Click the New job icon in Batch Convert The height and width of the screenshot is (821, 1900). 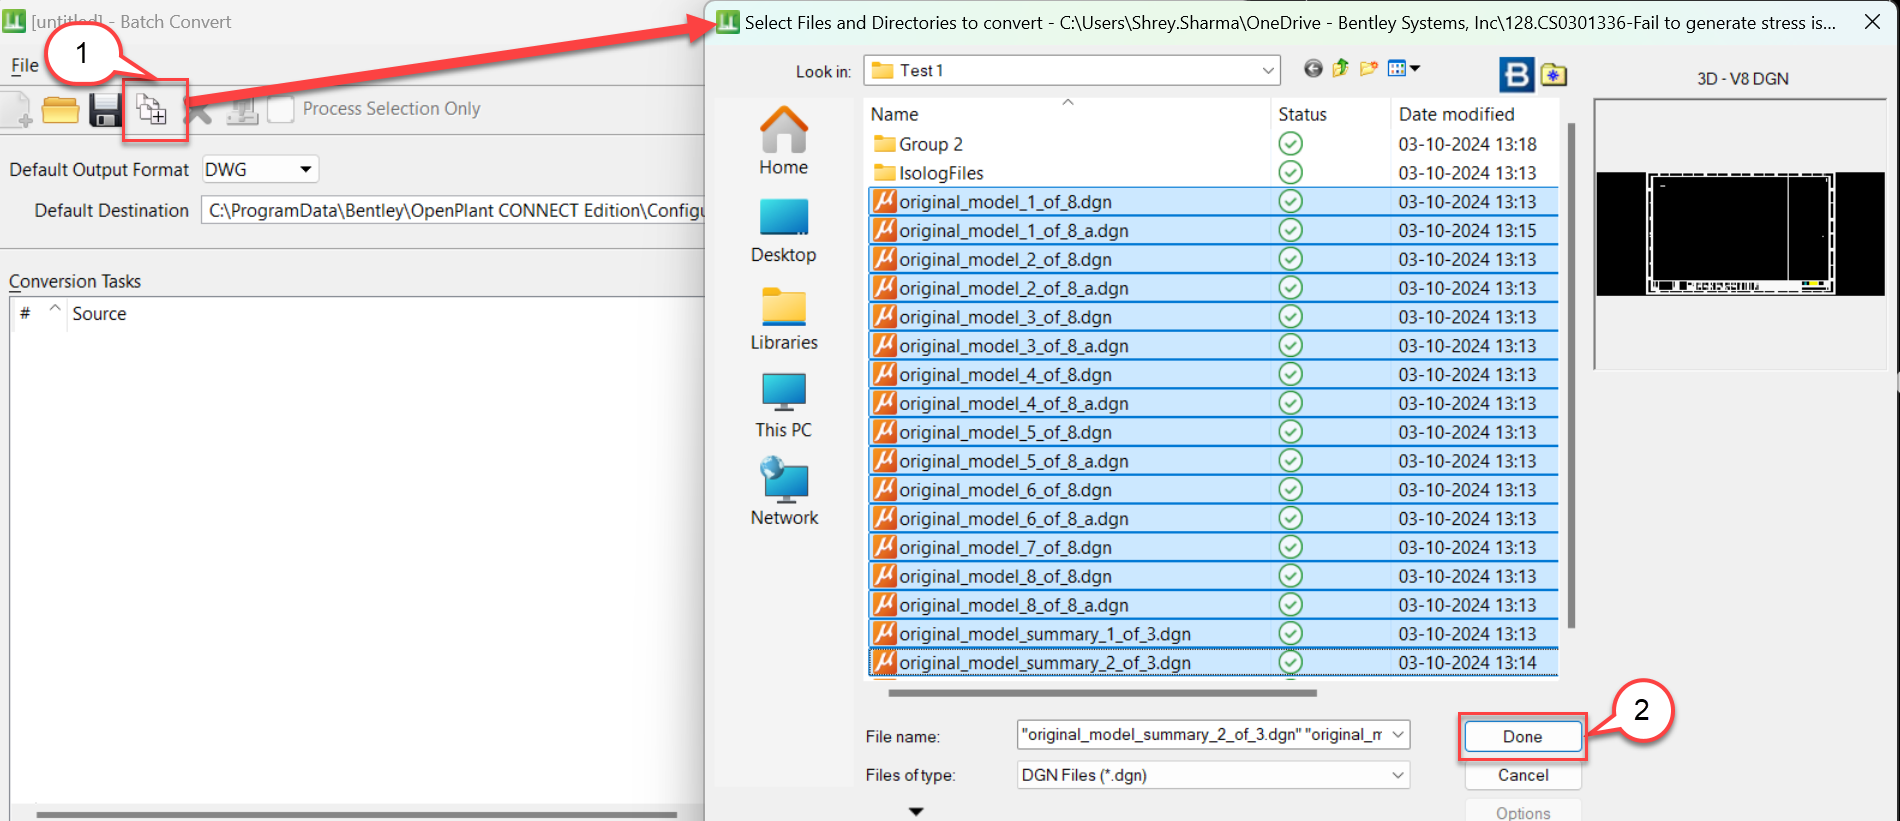pyautogui.click(x=15, y=110)
